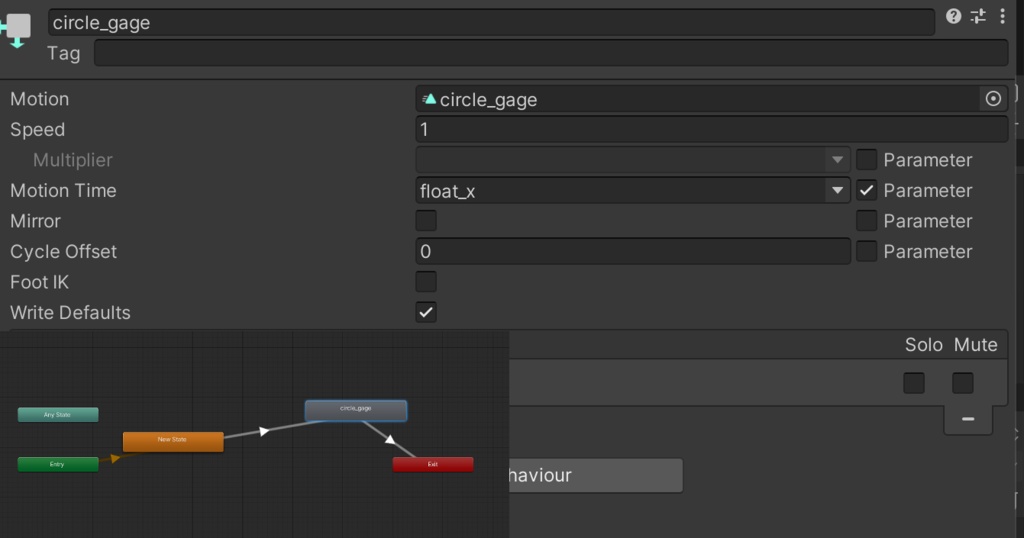Select the orange New State node

tap(173, 440)
